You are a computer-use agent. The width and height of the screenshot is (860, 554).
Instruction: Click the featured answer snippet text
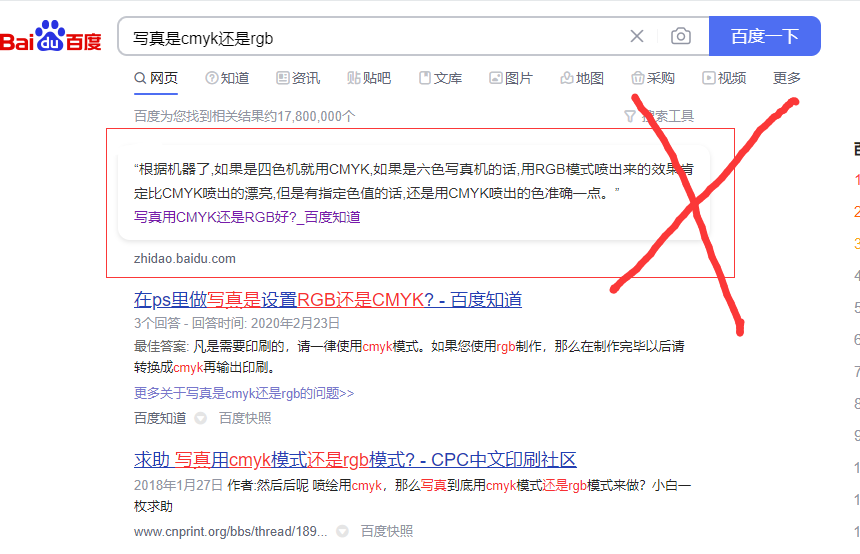click(414, 181)
